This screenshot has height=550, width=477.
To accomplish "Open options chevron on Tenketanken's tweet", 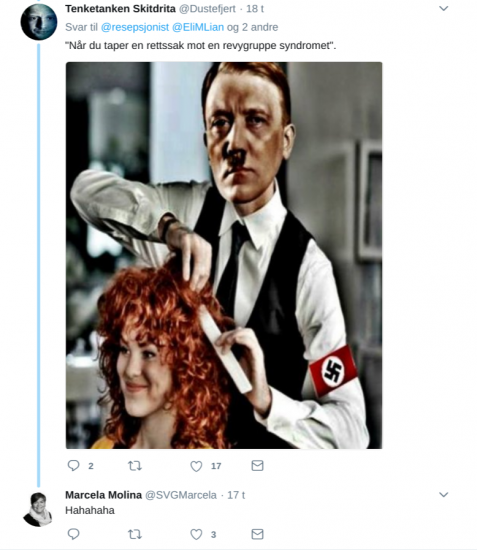I will click(444, 8).
